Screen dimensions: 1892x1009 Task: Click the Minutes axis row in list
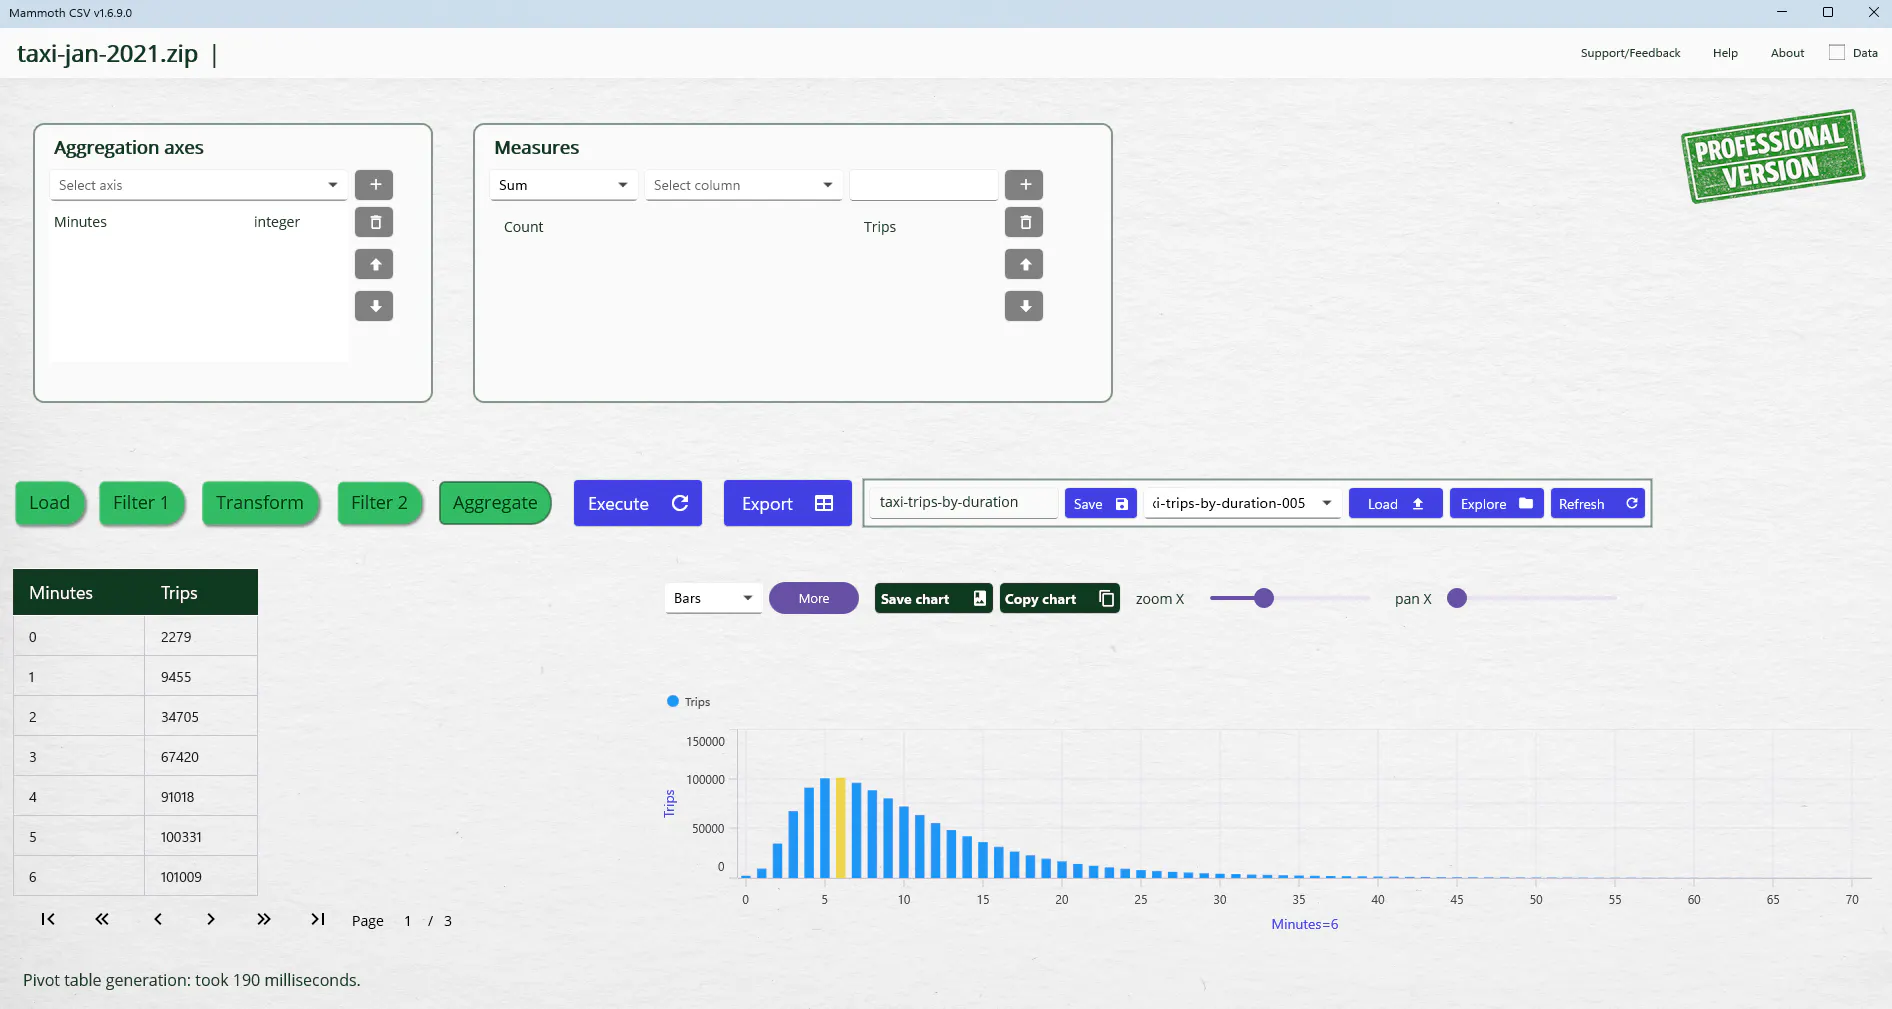point(198,222)
